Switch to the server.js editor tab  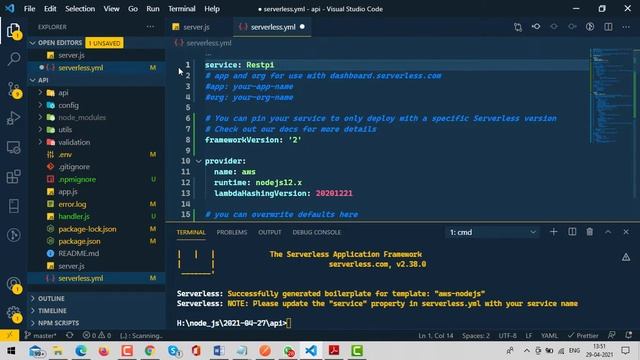pos(196,27)
